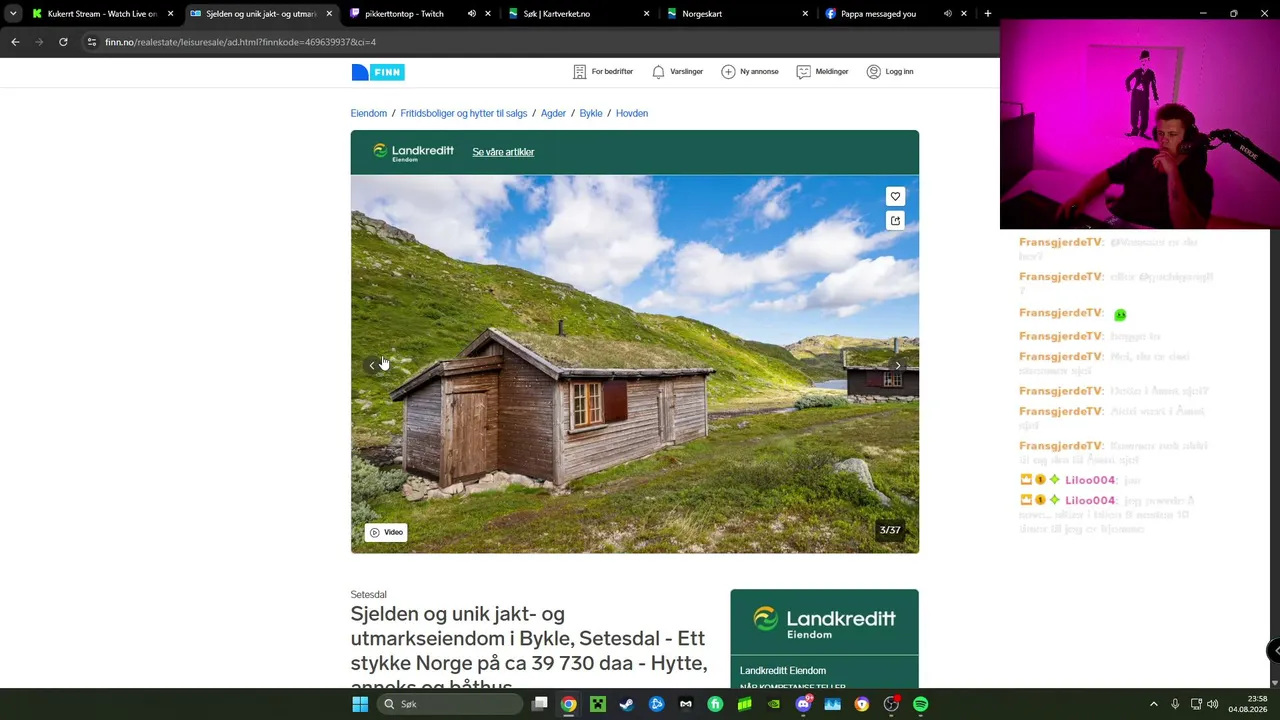This screenshot has height=720, width=1280.
Task: Click the Landkreditt Eiendom broker card logo
Action: pyautogui.click(x=824, y=622)
